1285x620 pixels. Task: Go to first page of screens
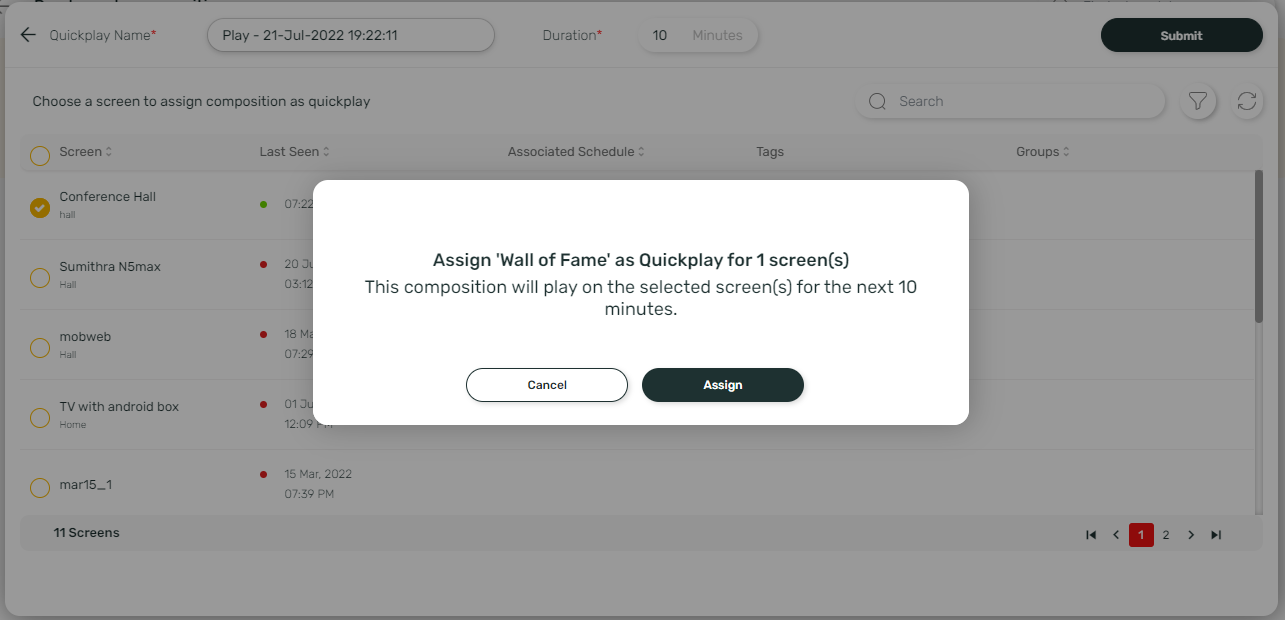tap(1091, 535)
